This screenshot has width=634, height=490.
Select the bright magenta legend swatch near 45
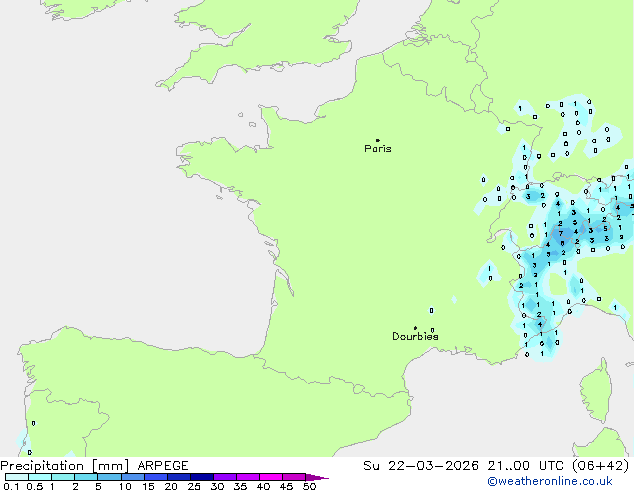click(x=294, y=478)
